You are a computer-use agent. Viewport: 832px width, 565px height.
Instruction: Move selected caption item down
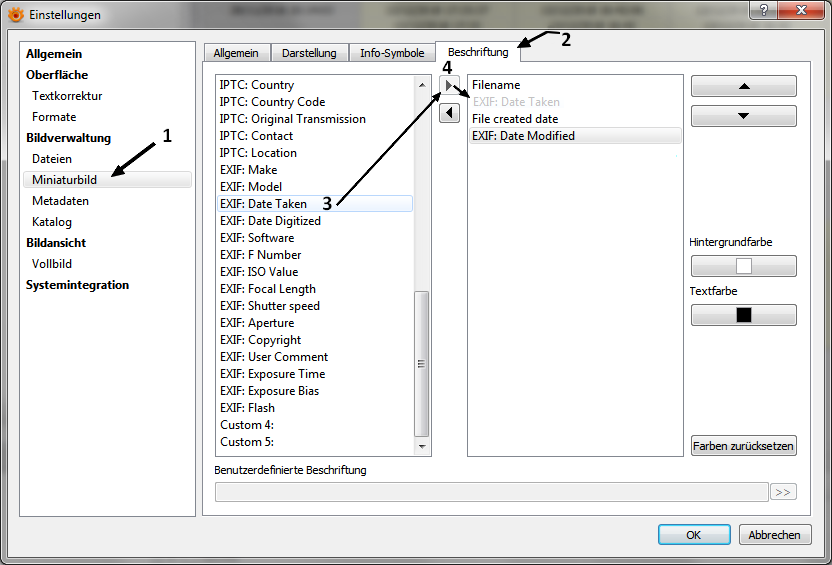click(743, 116)
